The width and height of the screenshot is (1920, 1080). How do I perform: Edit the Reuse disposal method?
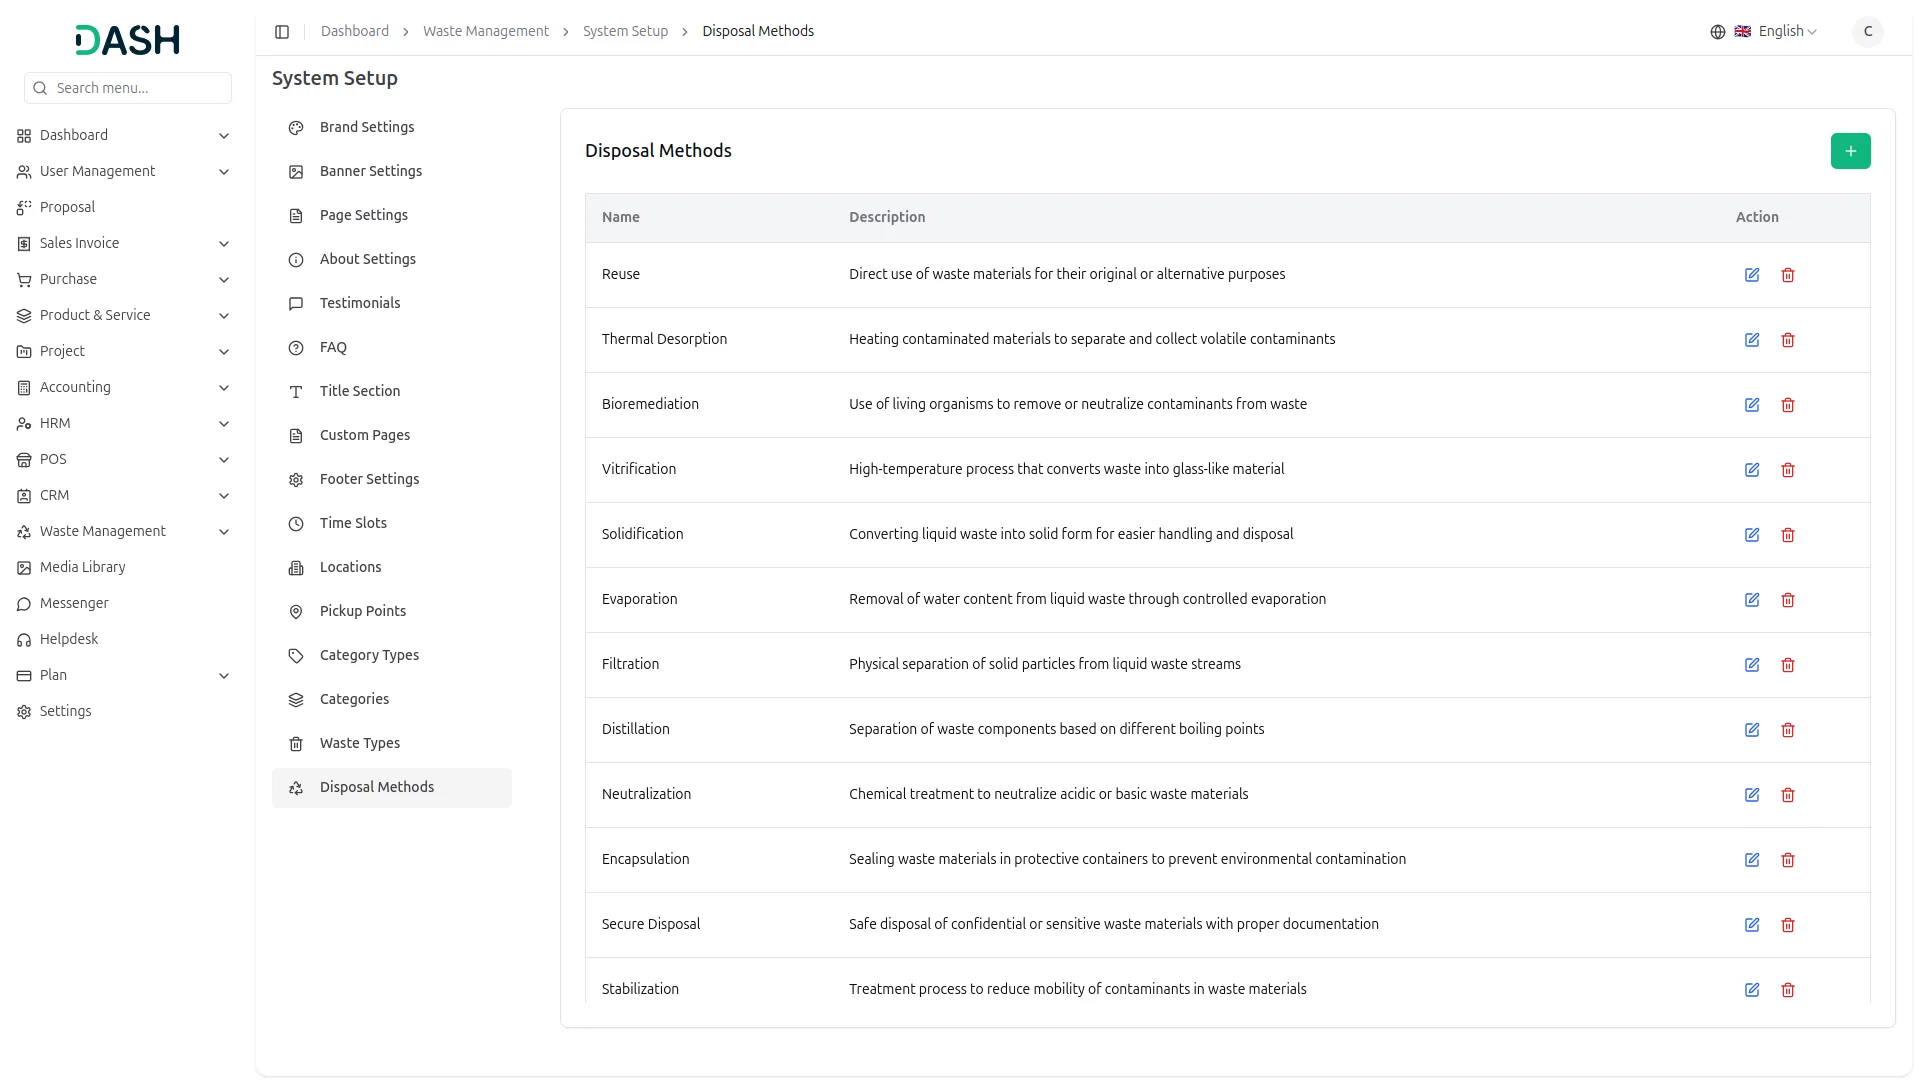pos(1752,275)
